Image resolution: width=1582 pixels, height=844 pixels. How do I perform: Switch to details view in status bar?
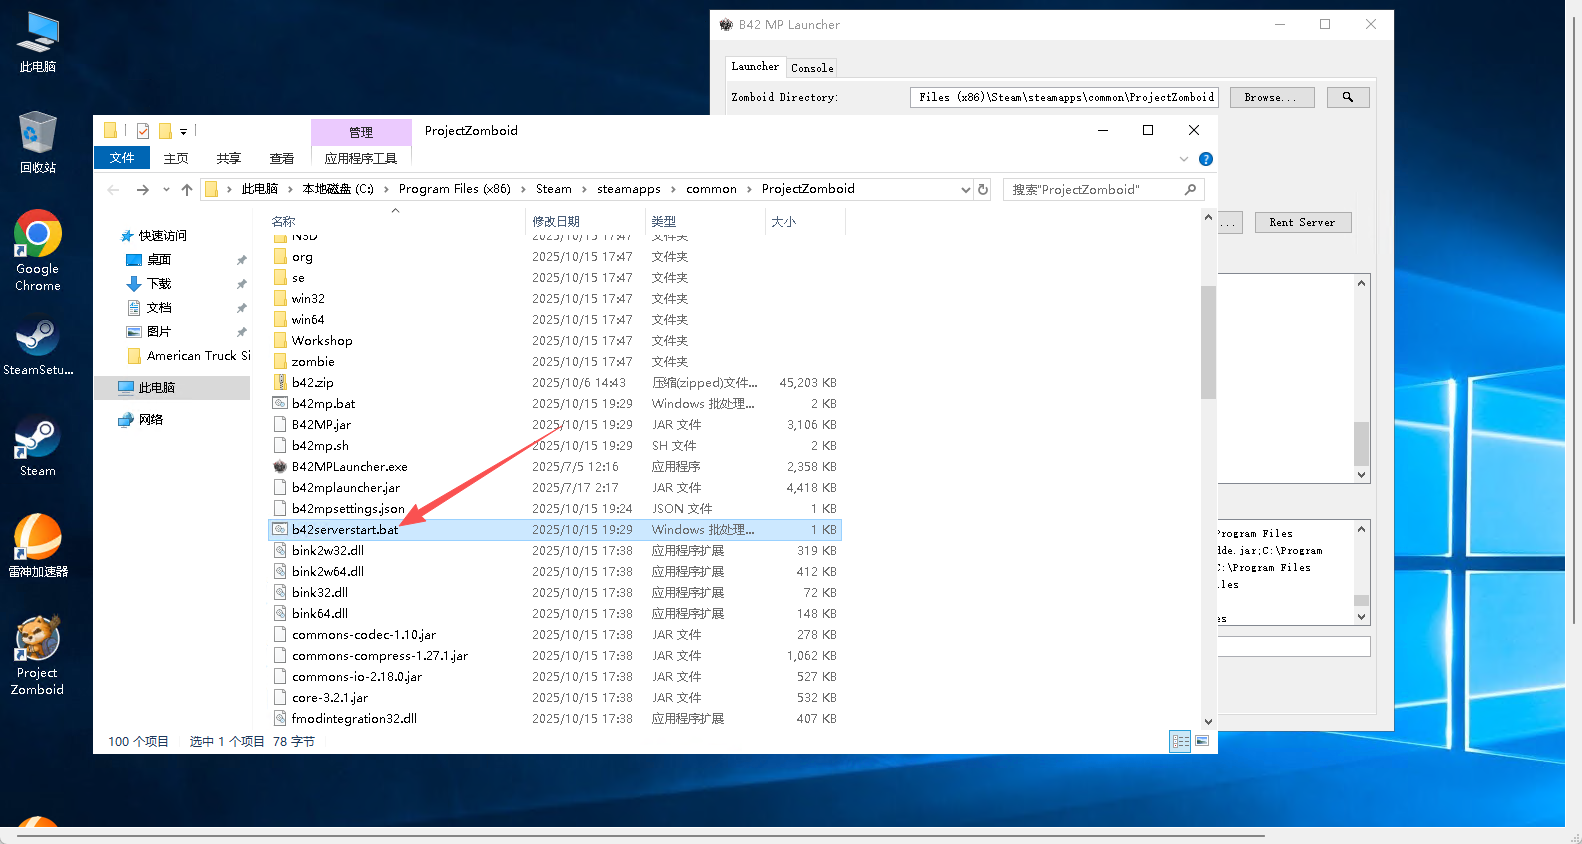click(x=1180, y=741)
